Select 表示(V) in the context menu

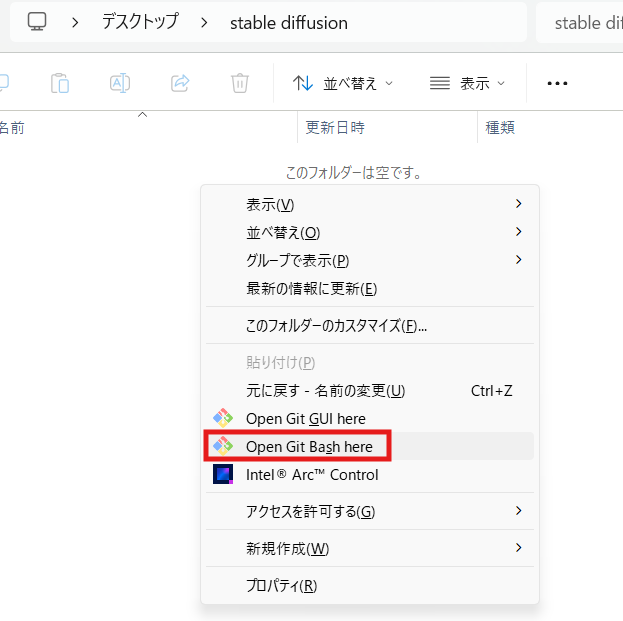(x=370, y=205)
